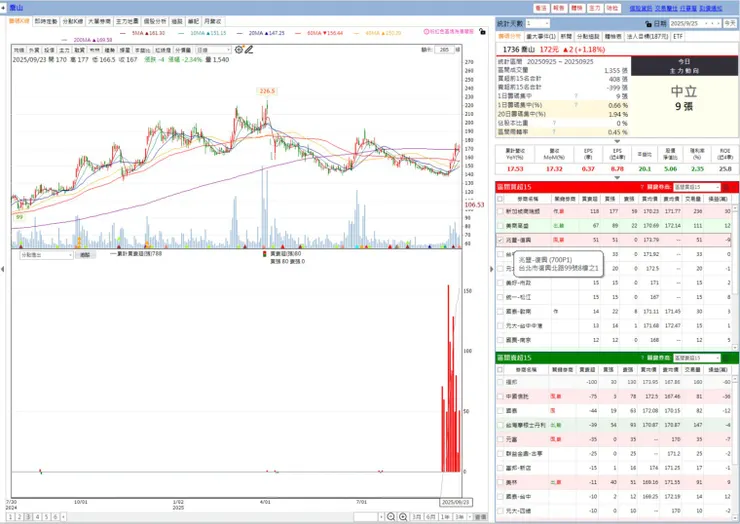The width and height of the screenshot is (740, 524).
Task: Open the 日線 period dropdown
Action: tap(213, 50)
